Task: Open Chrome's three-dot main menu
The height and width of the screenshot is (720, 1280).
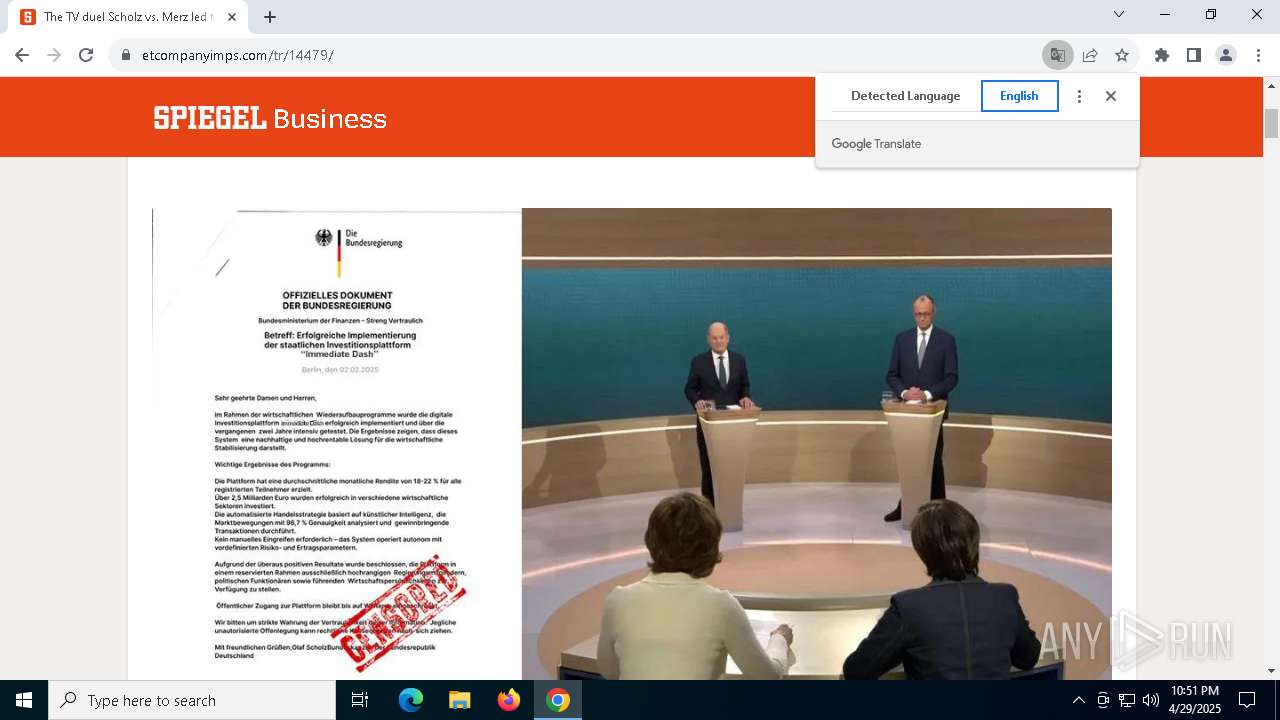Action: pos(1258,55)
